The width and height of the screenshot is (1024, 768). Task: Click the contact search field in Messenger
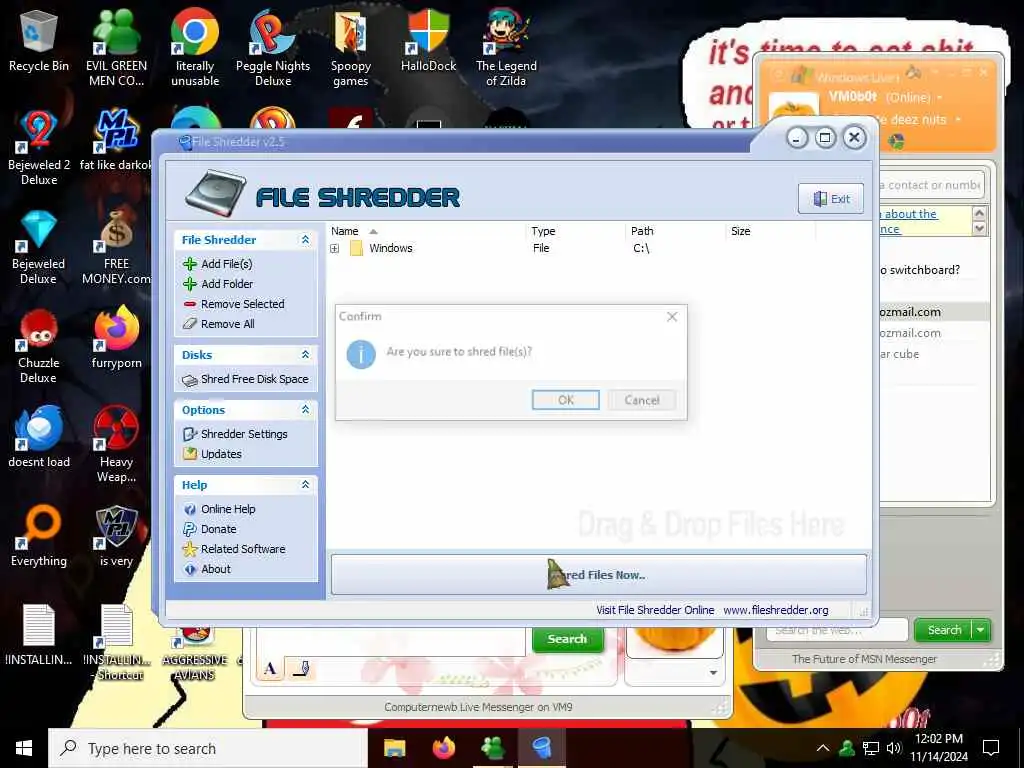point(931,185)
